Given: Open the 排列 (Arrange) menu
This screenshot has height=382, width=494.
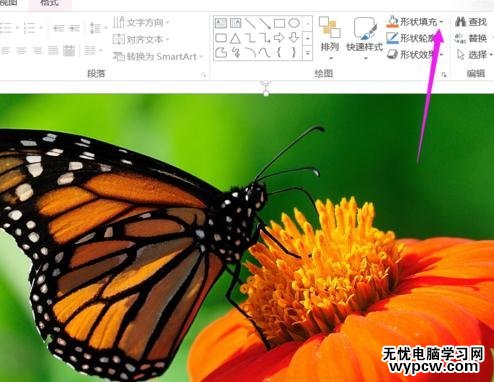Looking at the screenshot, I should point(330,38).
